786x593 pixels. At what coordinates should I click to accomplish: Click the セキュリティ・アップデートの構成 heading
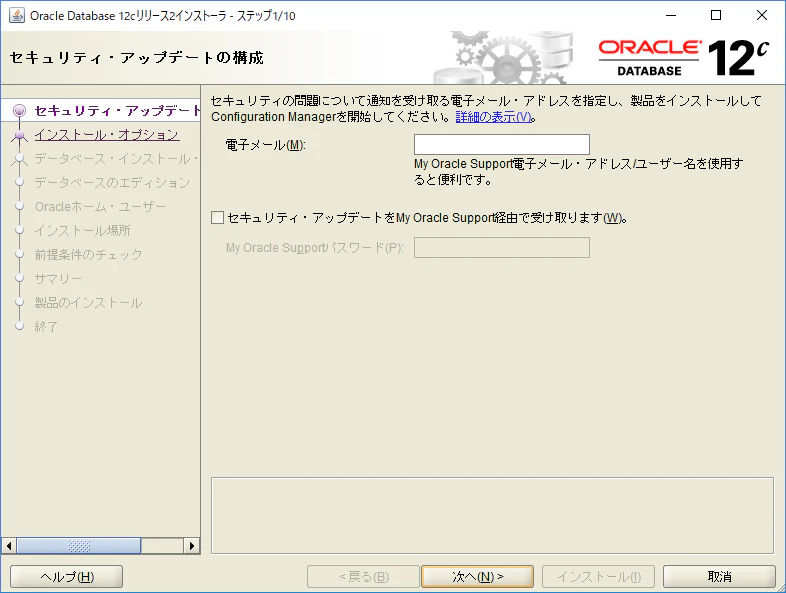[x=136, y=58]
